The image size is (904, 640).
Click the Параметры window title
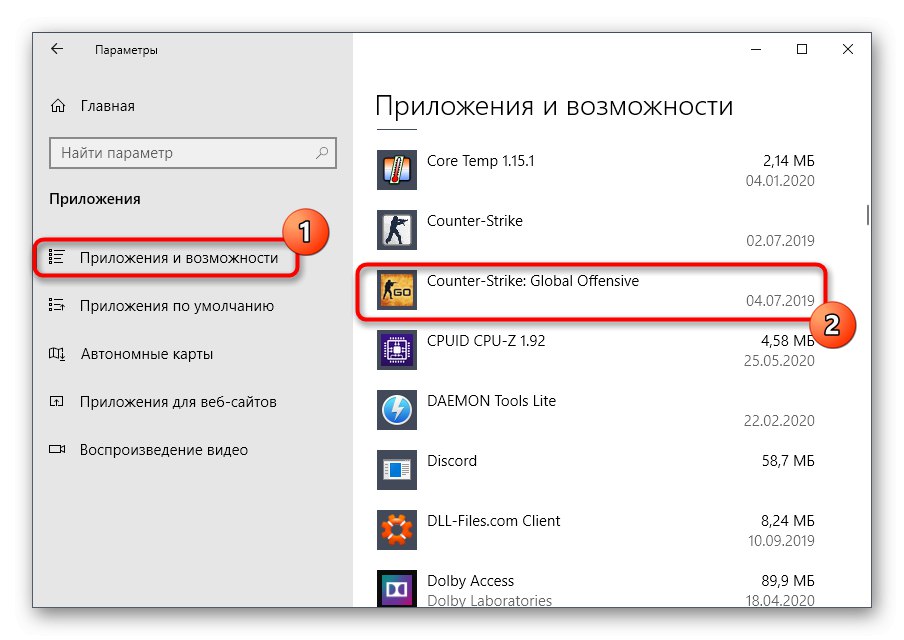pyautogui.click(x=126, y=50)
